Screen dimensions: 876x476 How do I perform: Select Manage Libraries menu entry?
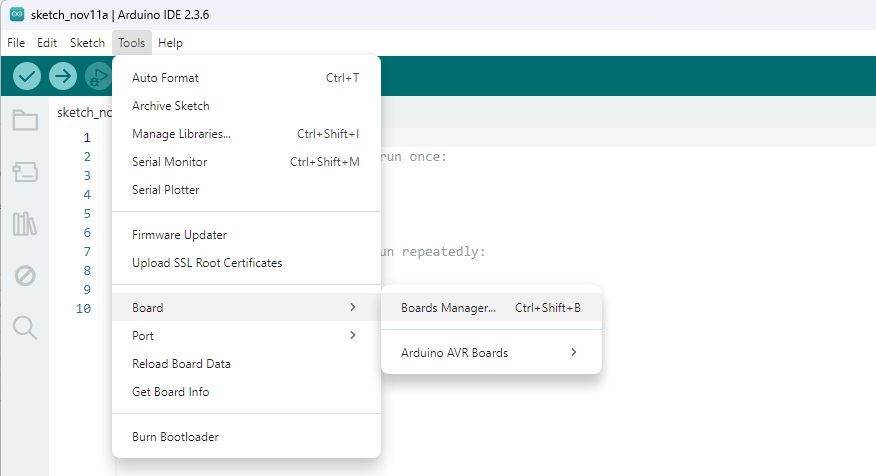(181, 134)
